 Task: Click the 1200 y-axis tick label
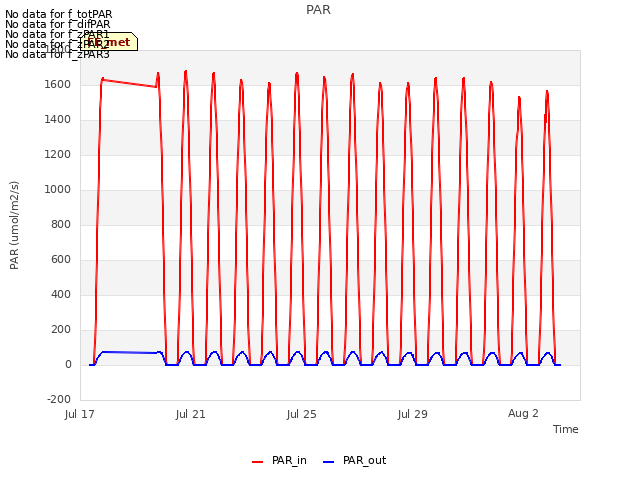pyautogui.click(x=58, y=155)
